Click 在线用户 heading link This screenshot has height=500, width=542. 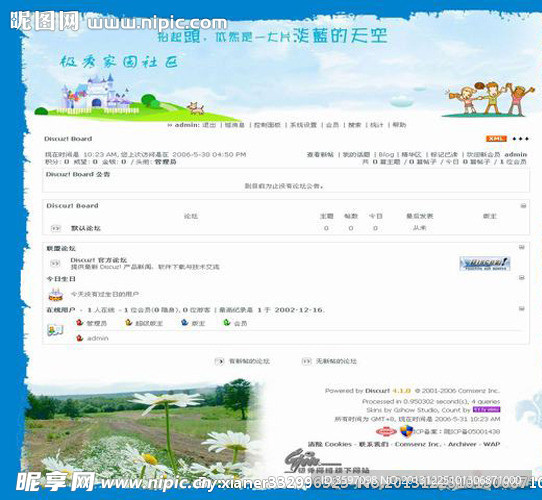tap(61, 310)
